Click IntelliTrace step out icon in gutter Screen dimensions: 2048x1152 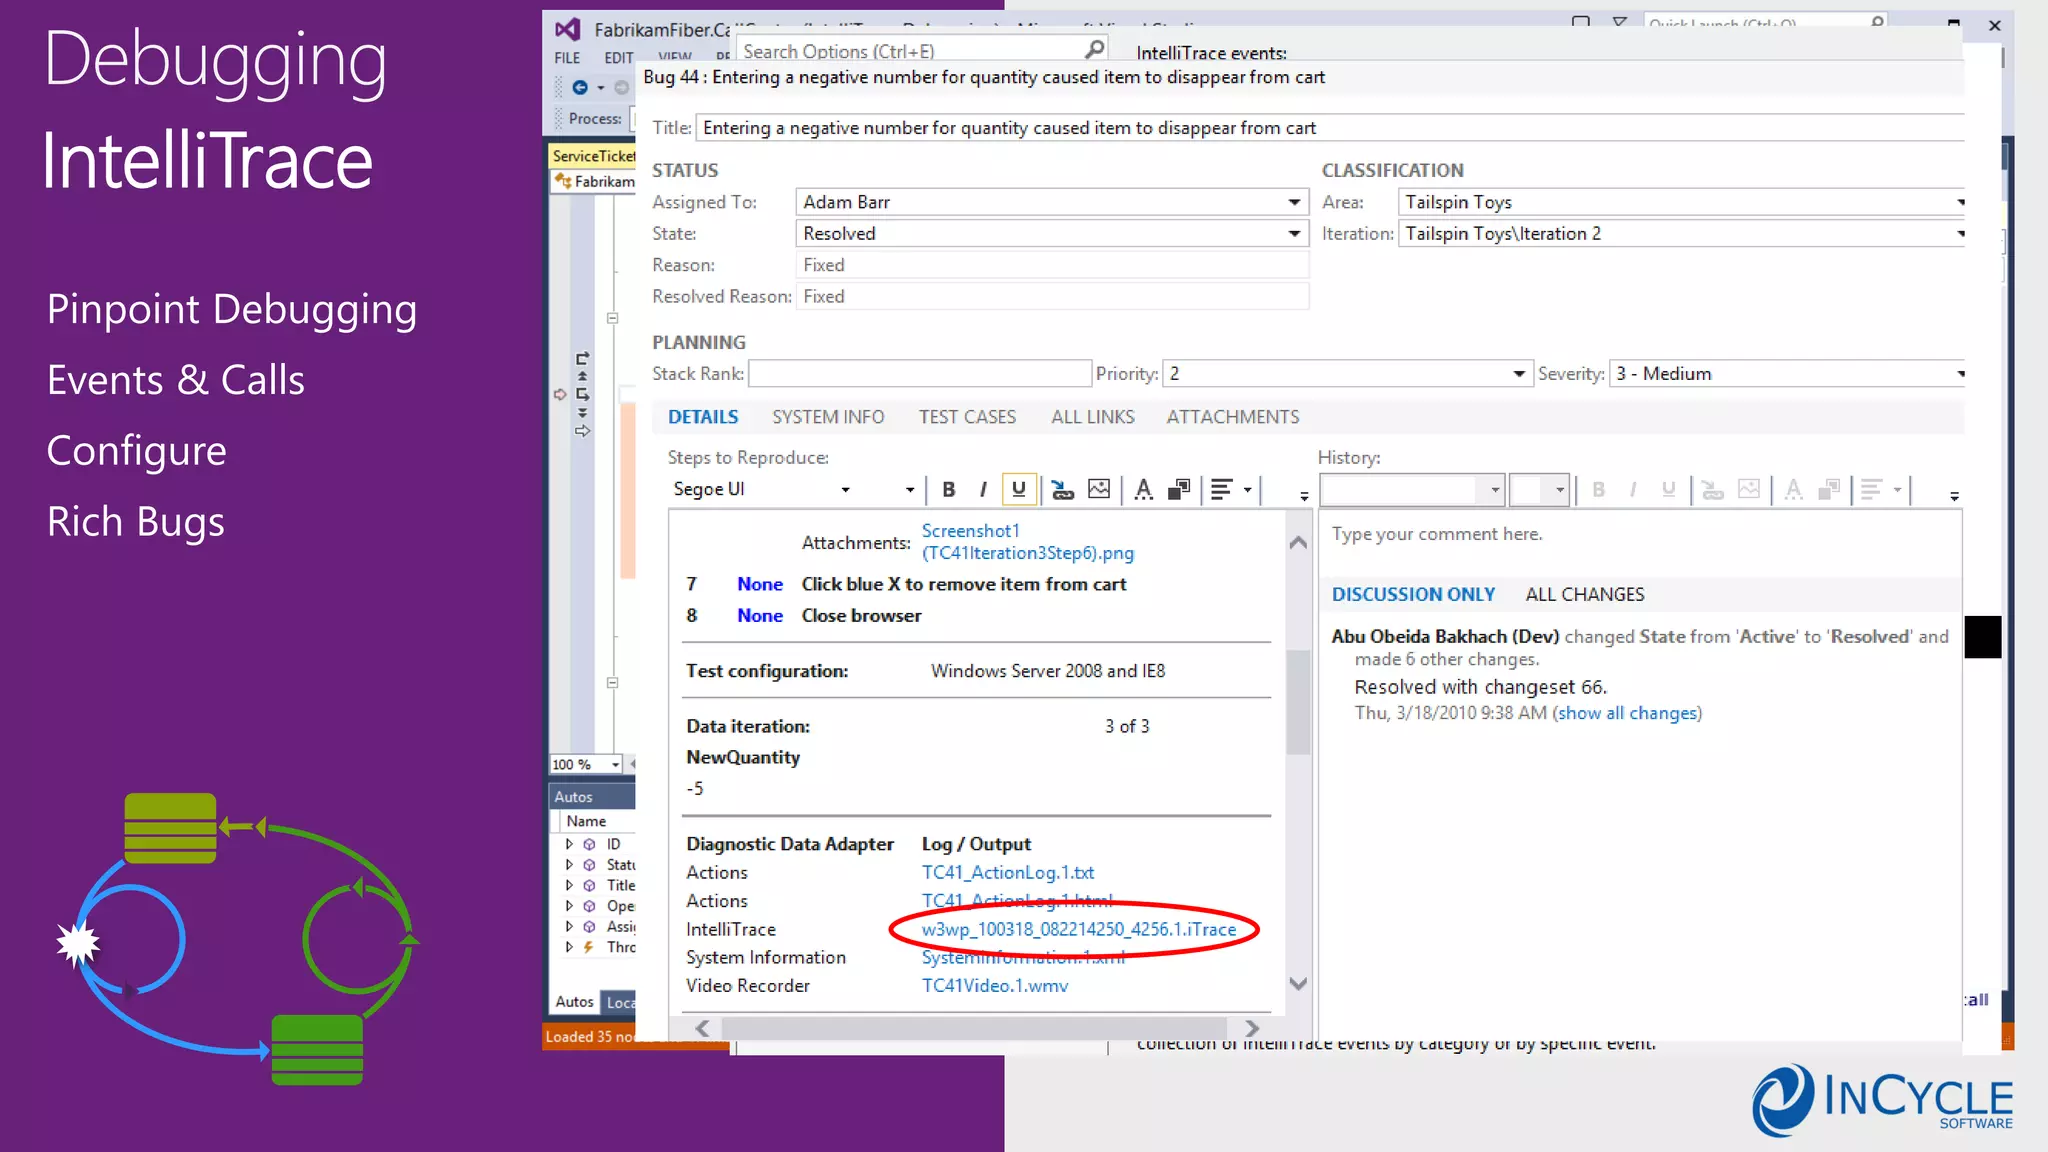(582, 358)
